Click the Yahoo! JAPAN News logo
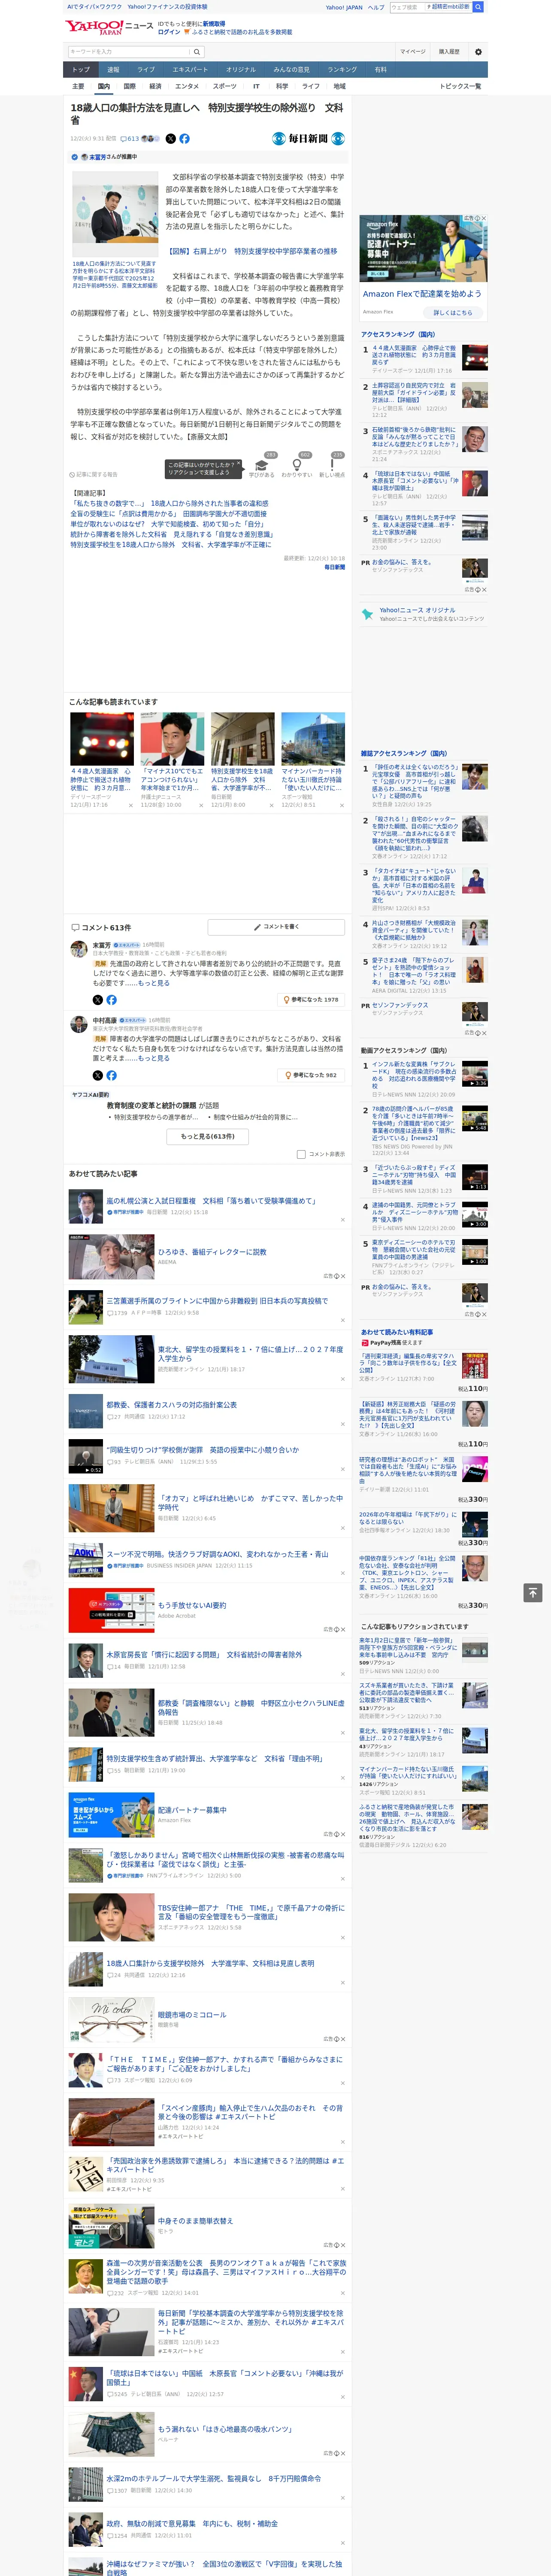This screenshot has height=2576, width=551. 110,27
